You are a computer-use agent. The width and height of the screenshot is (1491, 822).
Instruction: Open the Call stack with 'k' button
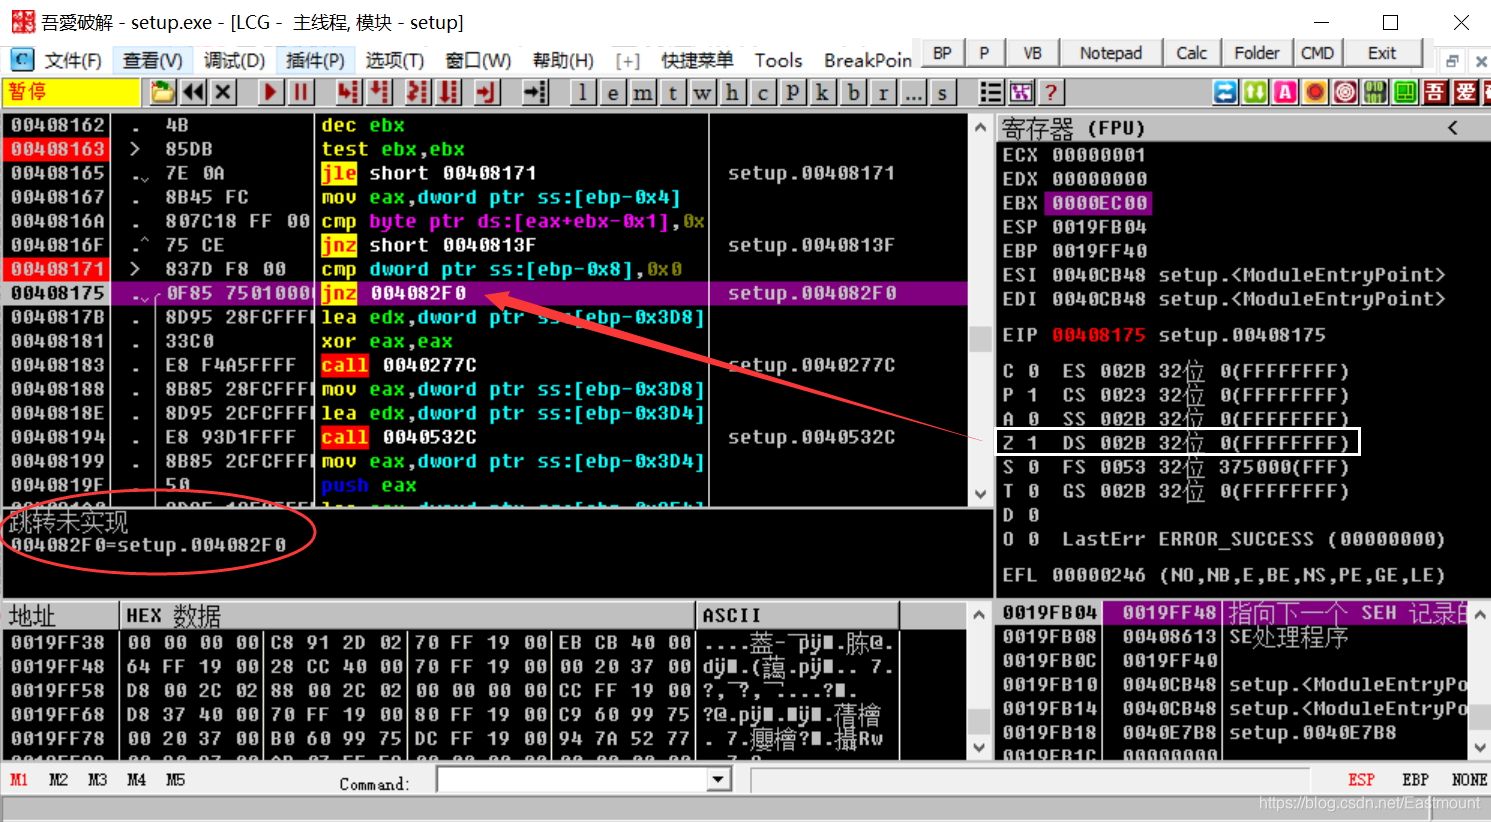[x=823, y=93]
